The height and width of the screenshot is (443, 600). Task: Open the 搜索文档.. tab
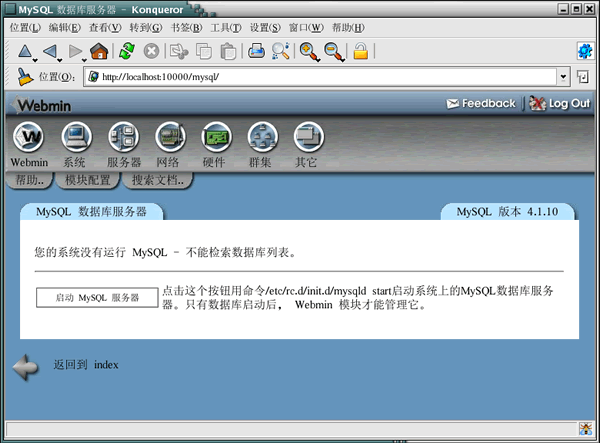pos(158,180)
